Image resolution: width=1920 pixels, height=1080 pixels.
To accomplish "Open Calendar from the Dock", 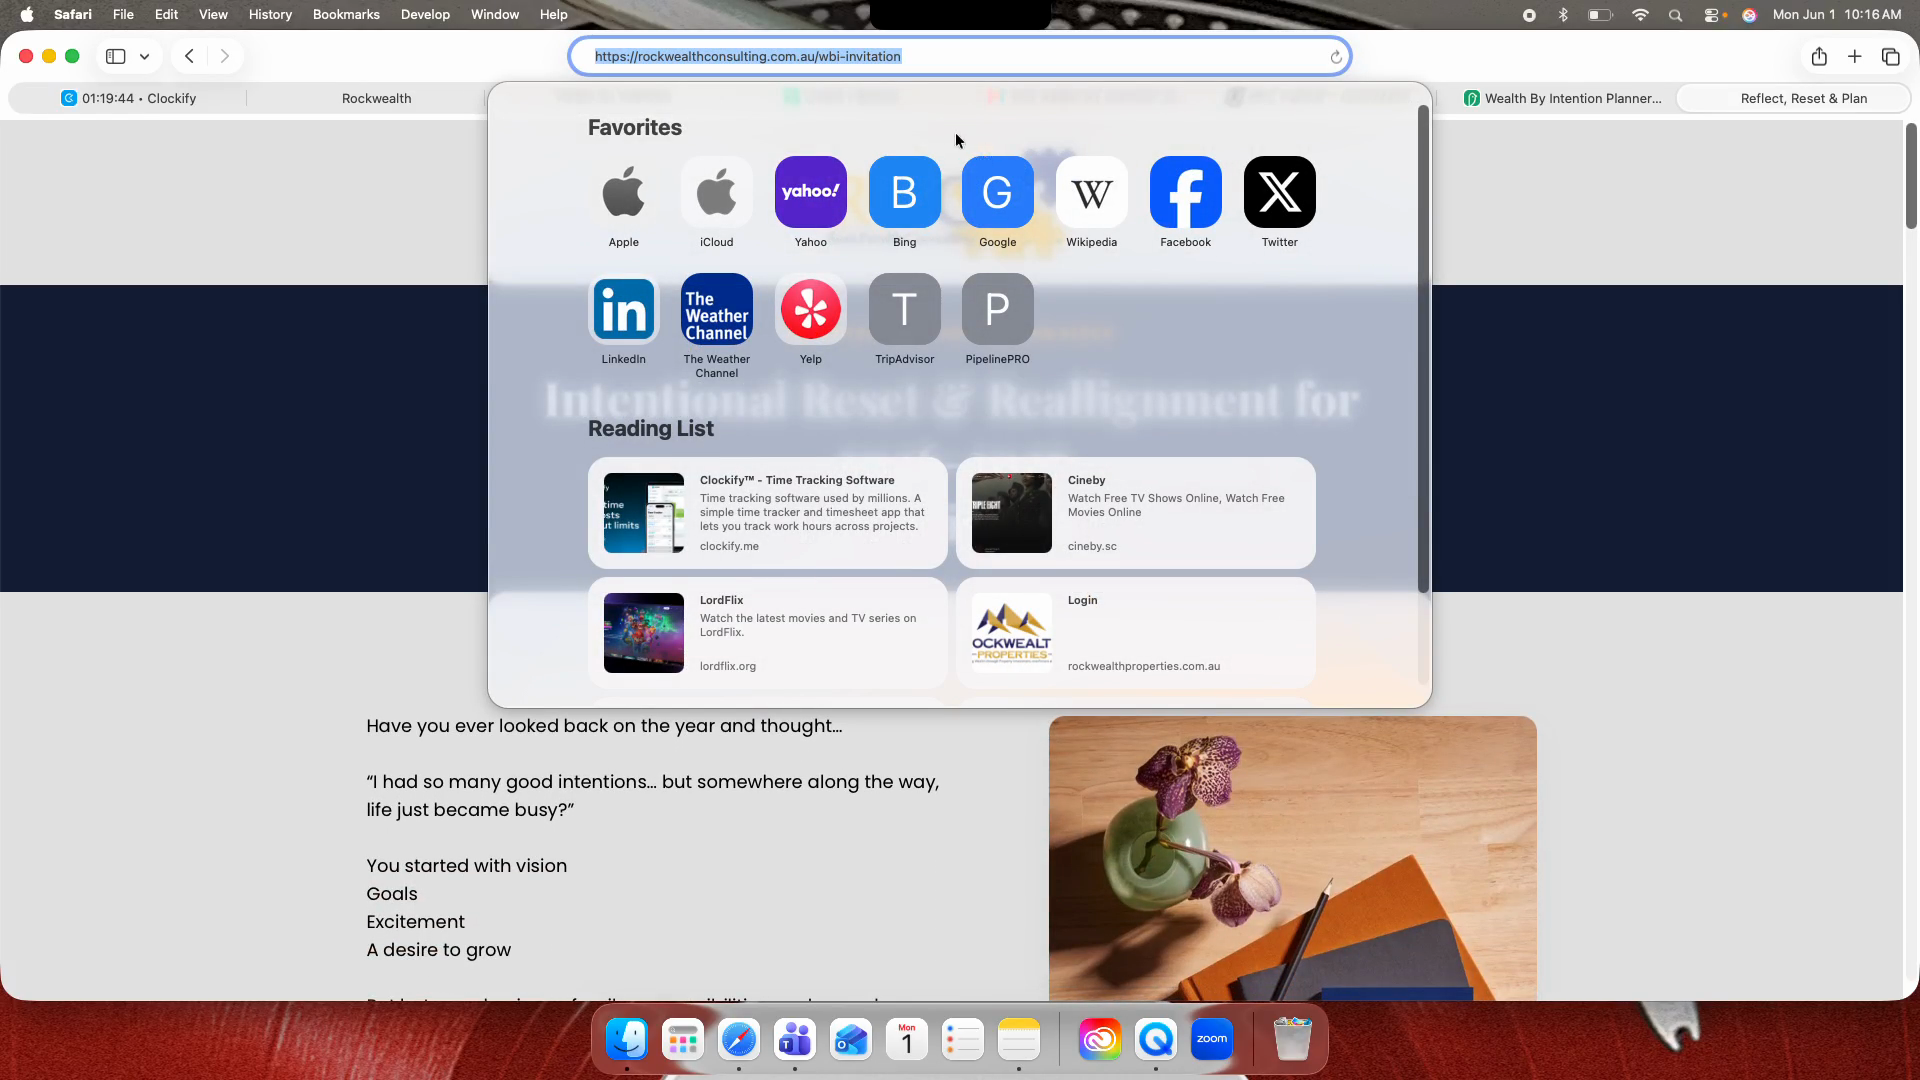I will [x=907, y=1040].
